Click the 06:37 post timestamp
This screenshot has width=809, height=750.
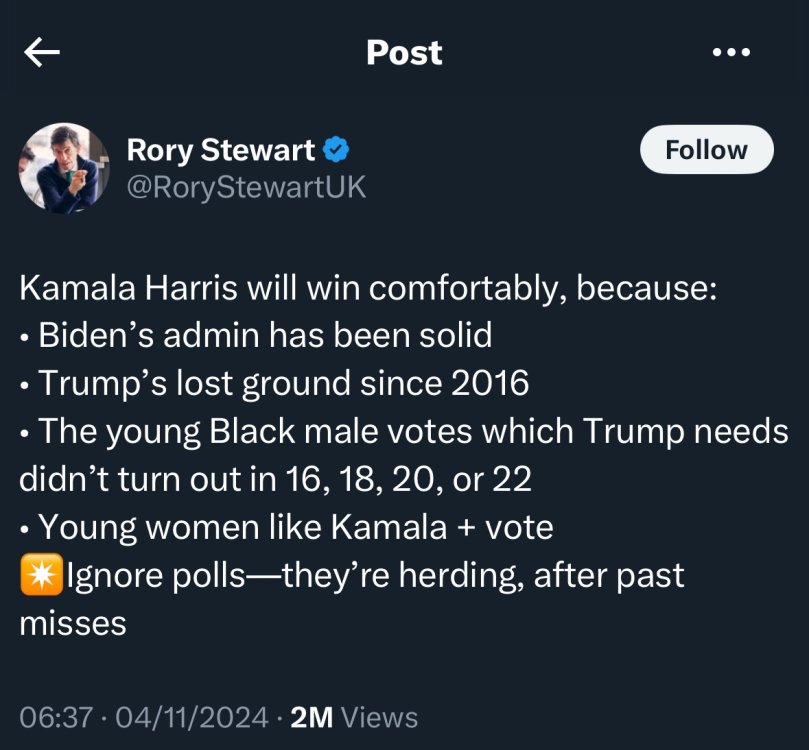(57, 717)
